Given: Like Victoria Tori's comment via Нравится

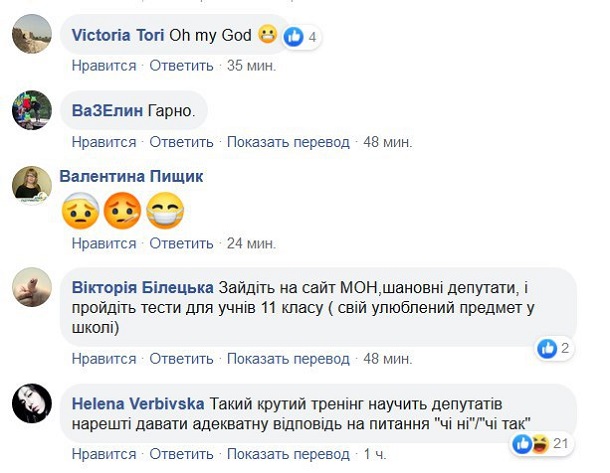Looking at the screenshot, I should click(x=104, y=66).
